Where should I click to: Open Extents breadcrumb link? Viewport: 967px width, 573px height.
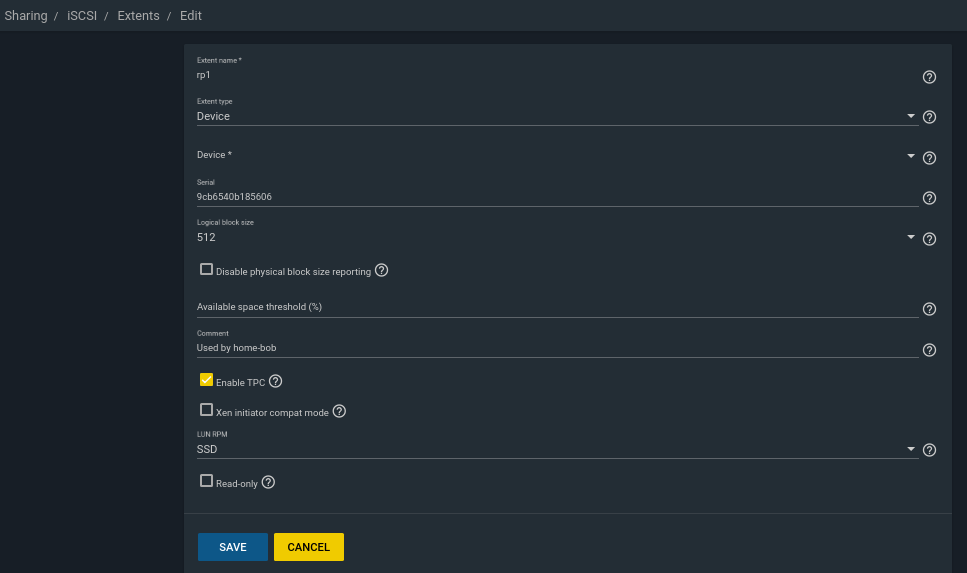click(138, 15)
